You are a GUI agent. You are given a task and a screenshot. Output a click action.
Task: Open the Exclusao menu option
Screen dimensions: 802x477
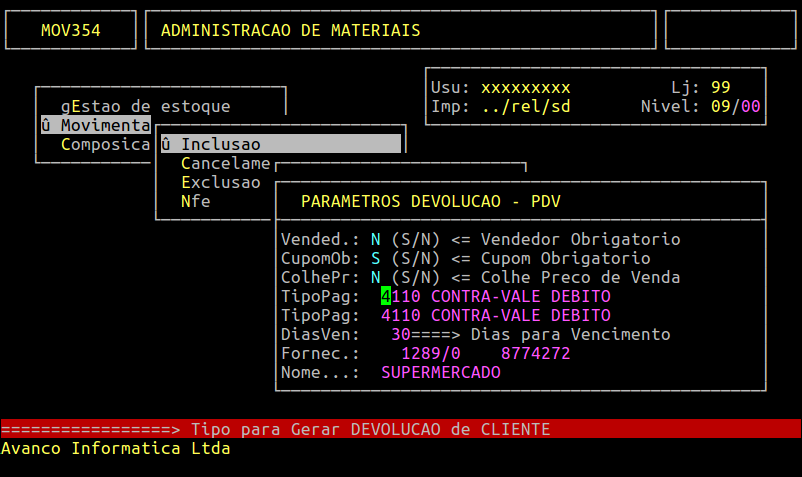coord(221,183)
